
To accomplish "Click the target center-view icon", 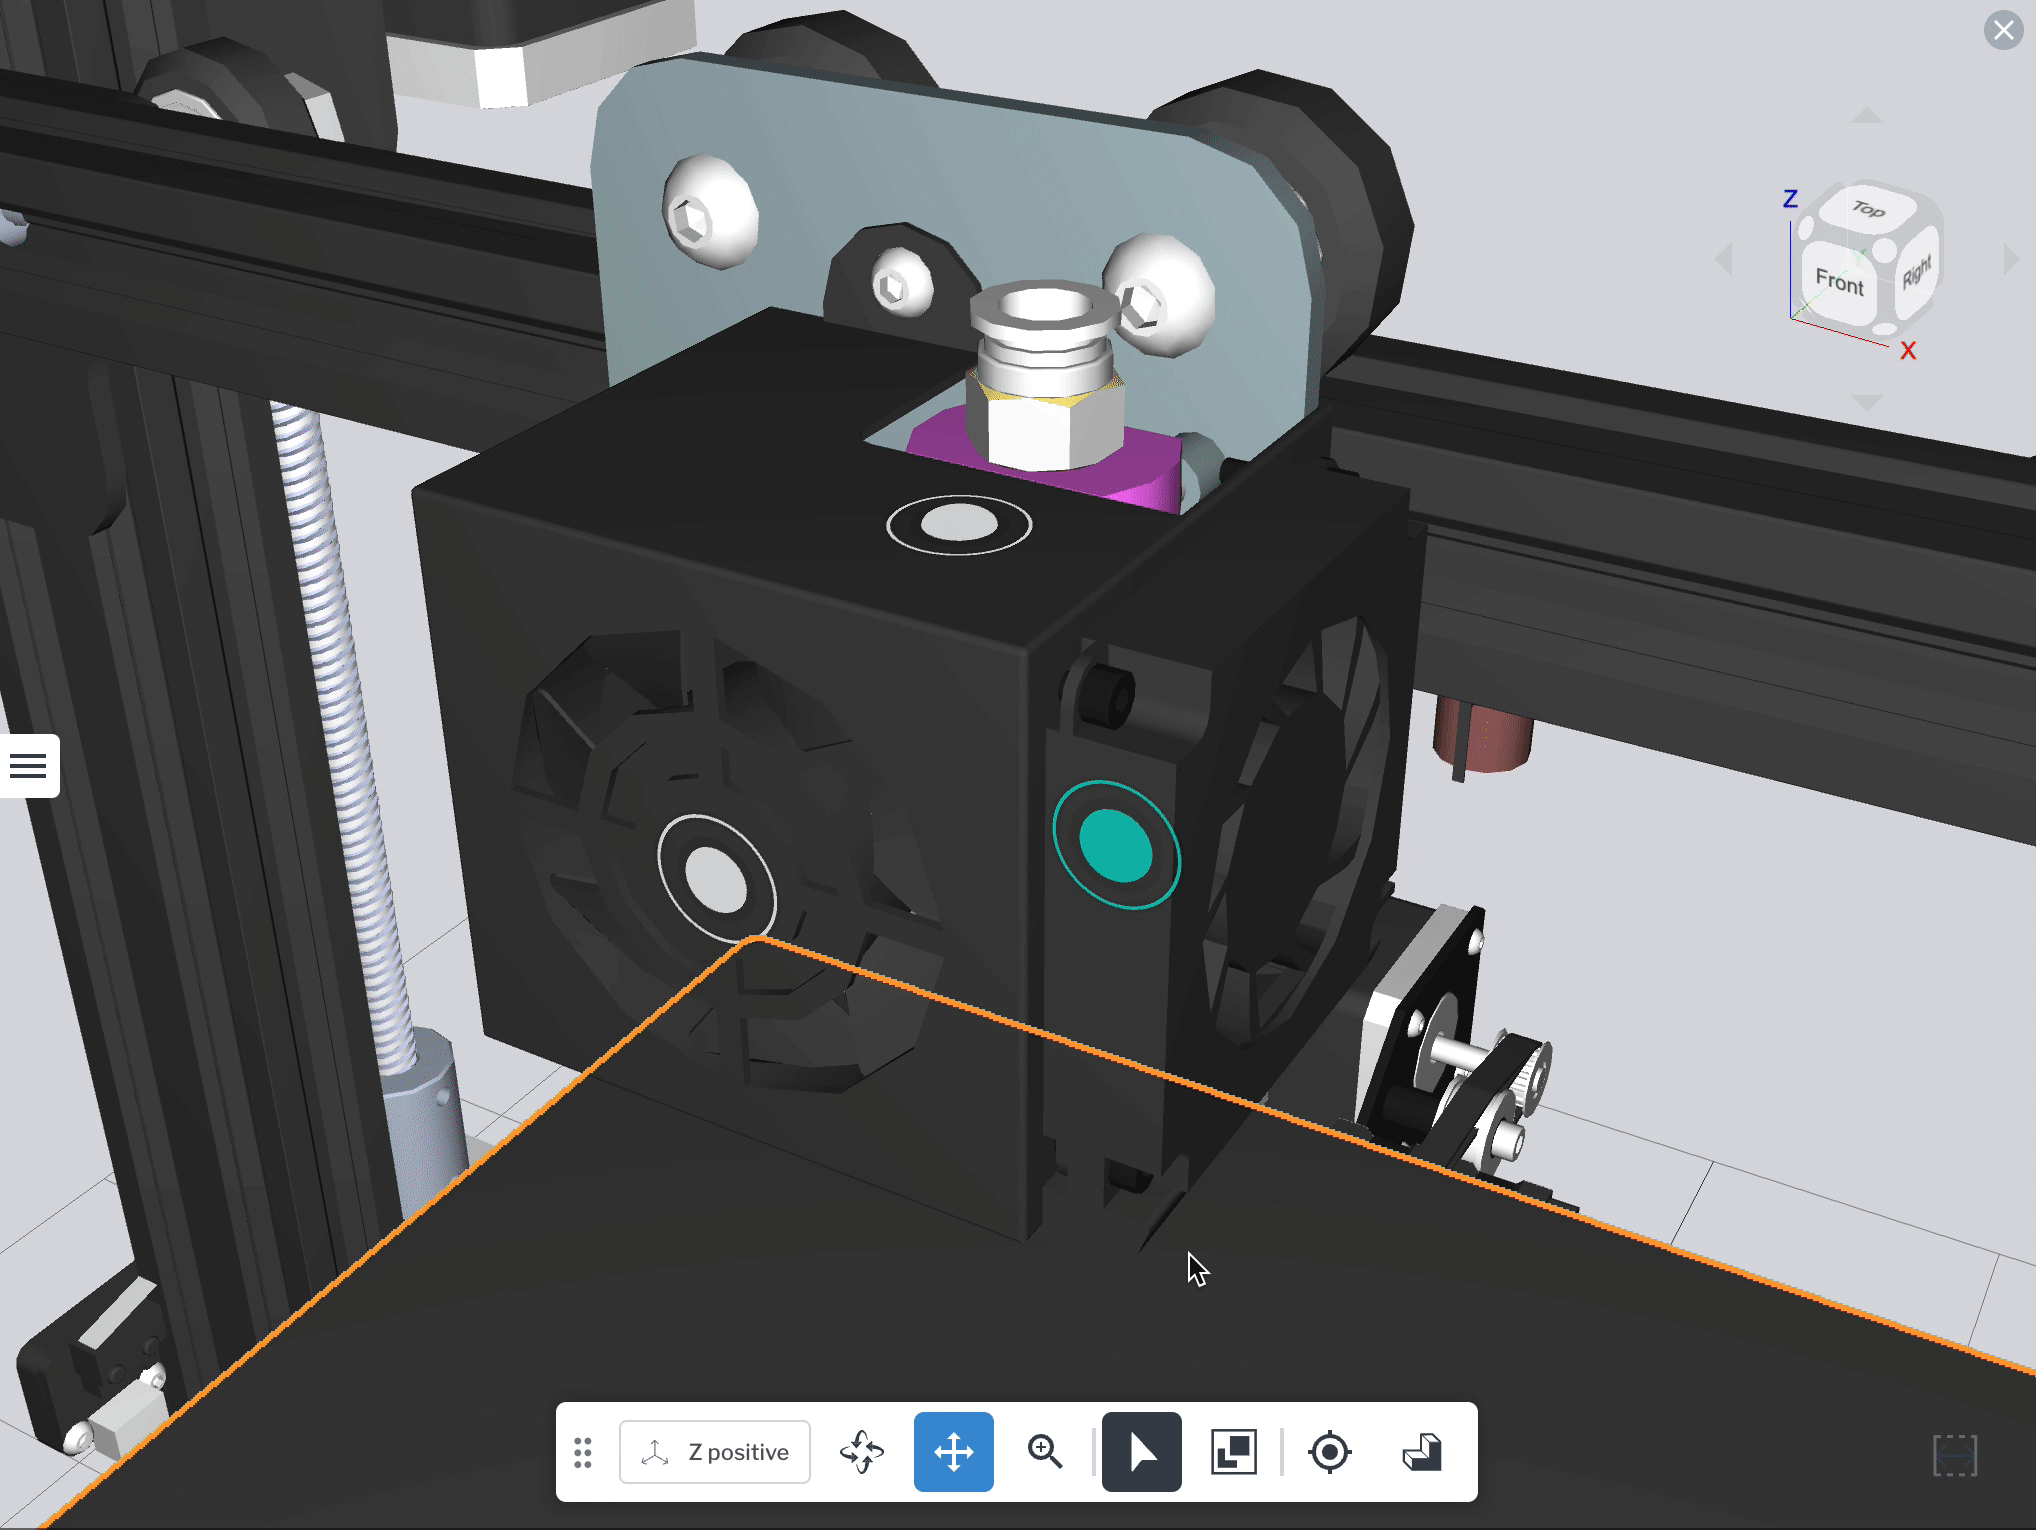I will click(1329, 1452).
